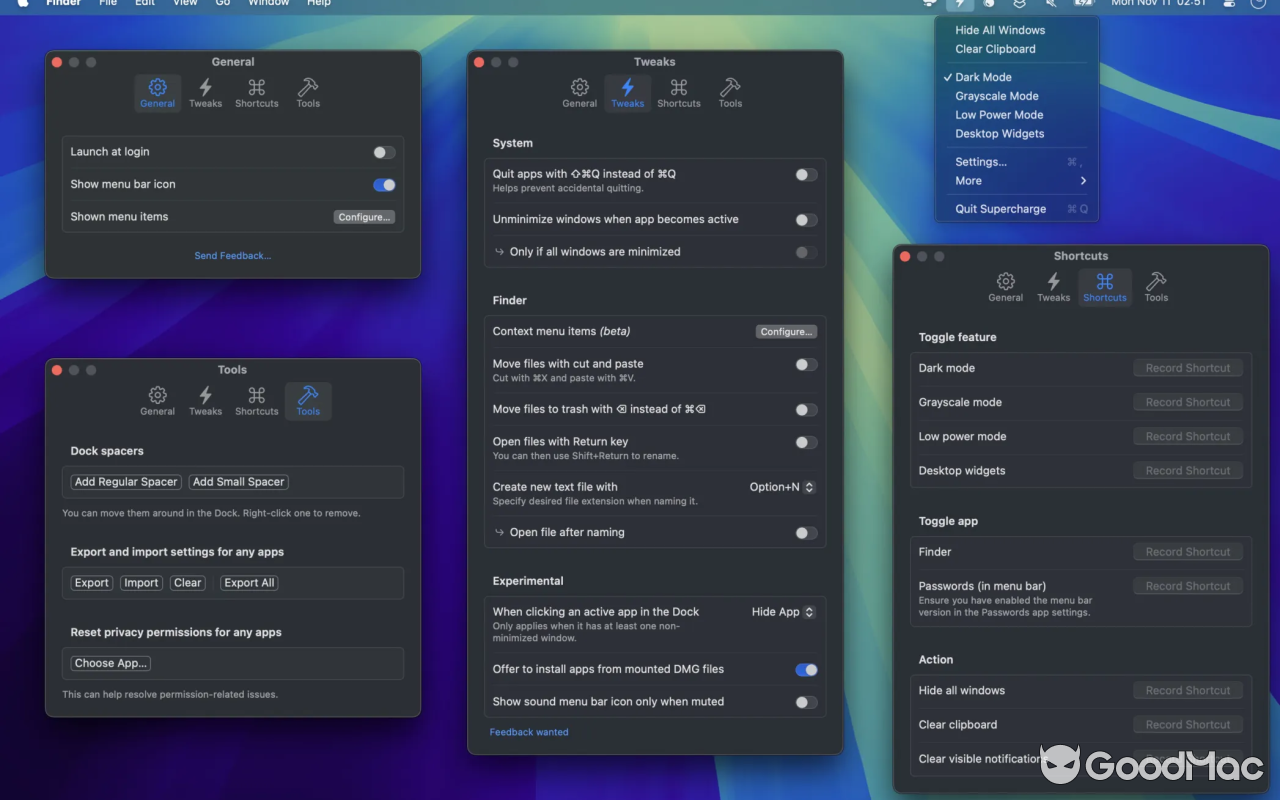Open the Tools hammer tab in the Tweaks window
The image size is (1280, 800).
(730, 92)
